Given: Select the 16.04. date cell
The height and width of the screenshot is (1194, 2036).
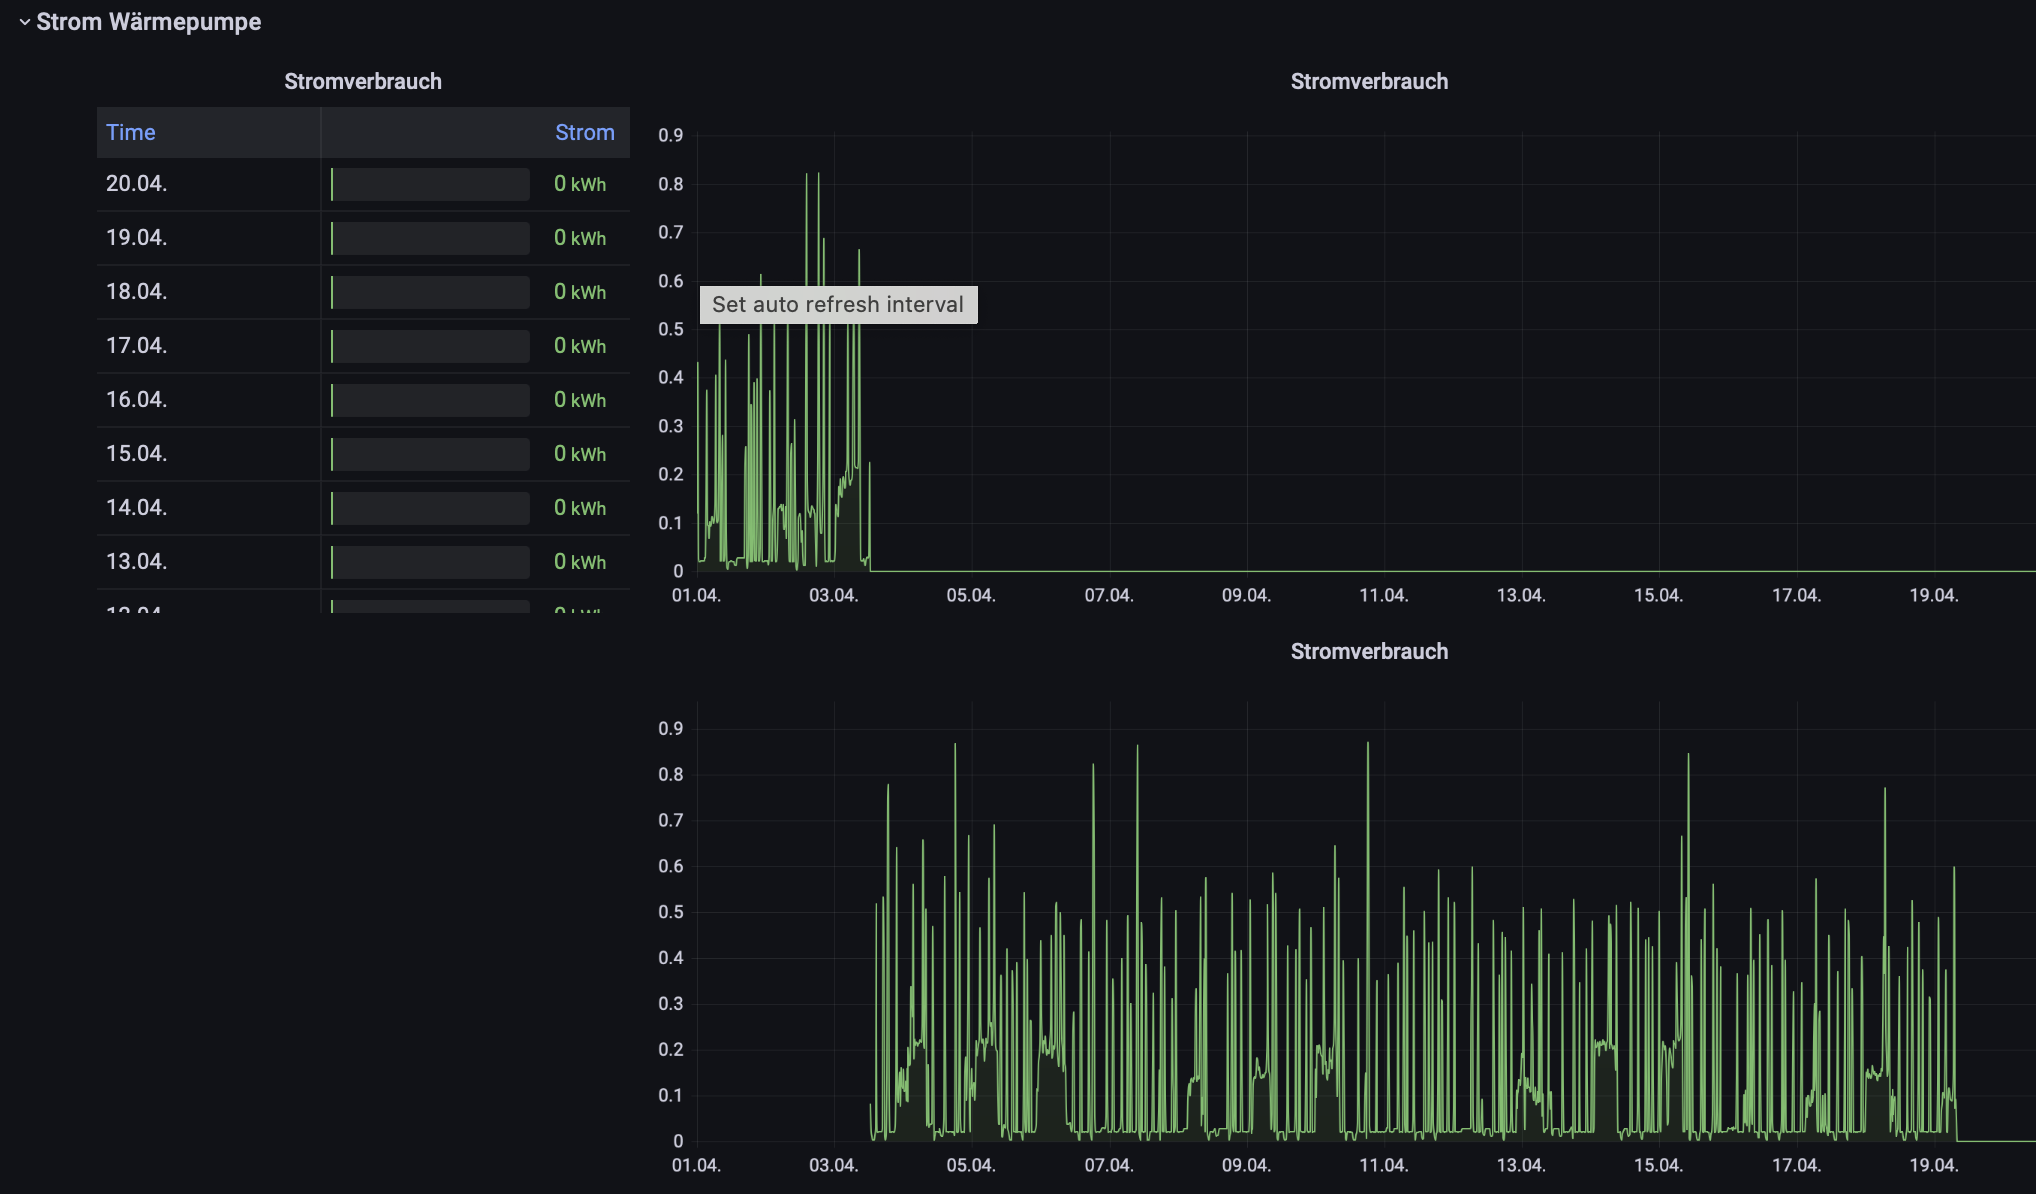Looking at the screenshot, I should (137, 400).
